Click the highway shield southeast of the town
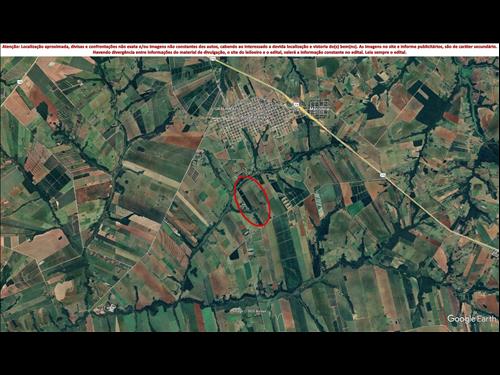This screenshot has width=500, height=375. click(382, 174)
